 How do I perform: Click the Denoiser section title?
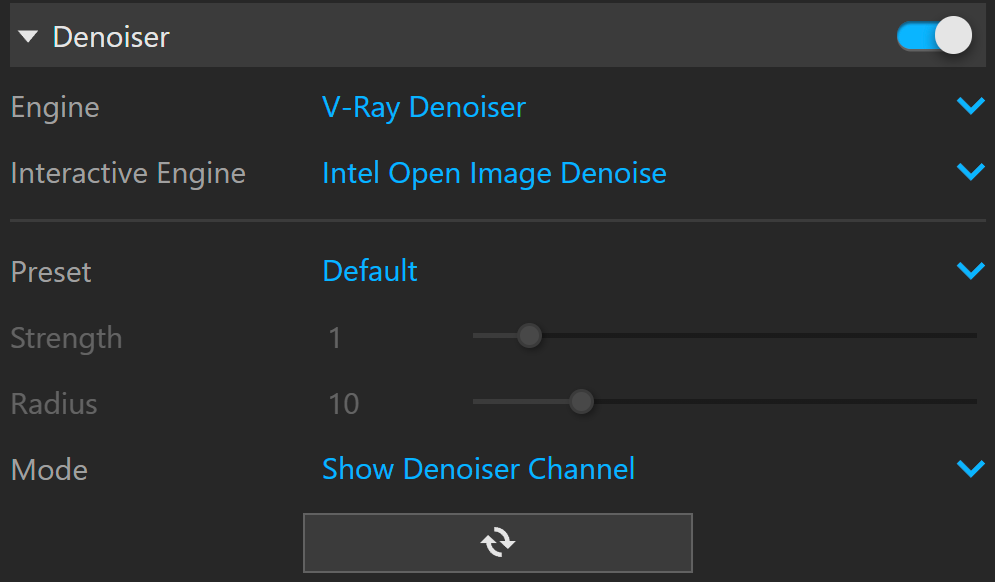(x=111, y=37)
